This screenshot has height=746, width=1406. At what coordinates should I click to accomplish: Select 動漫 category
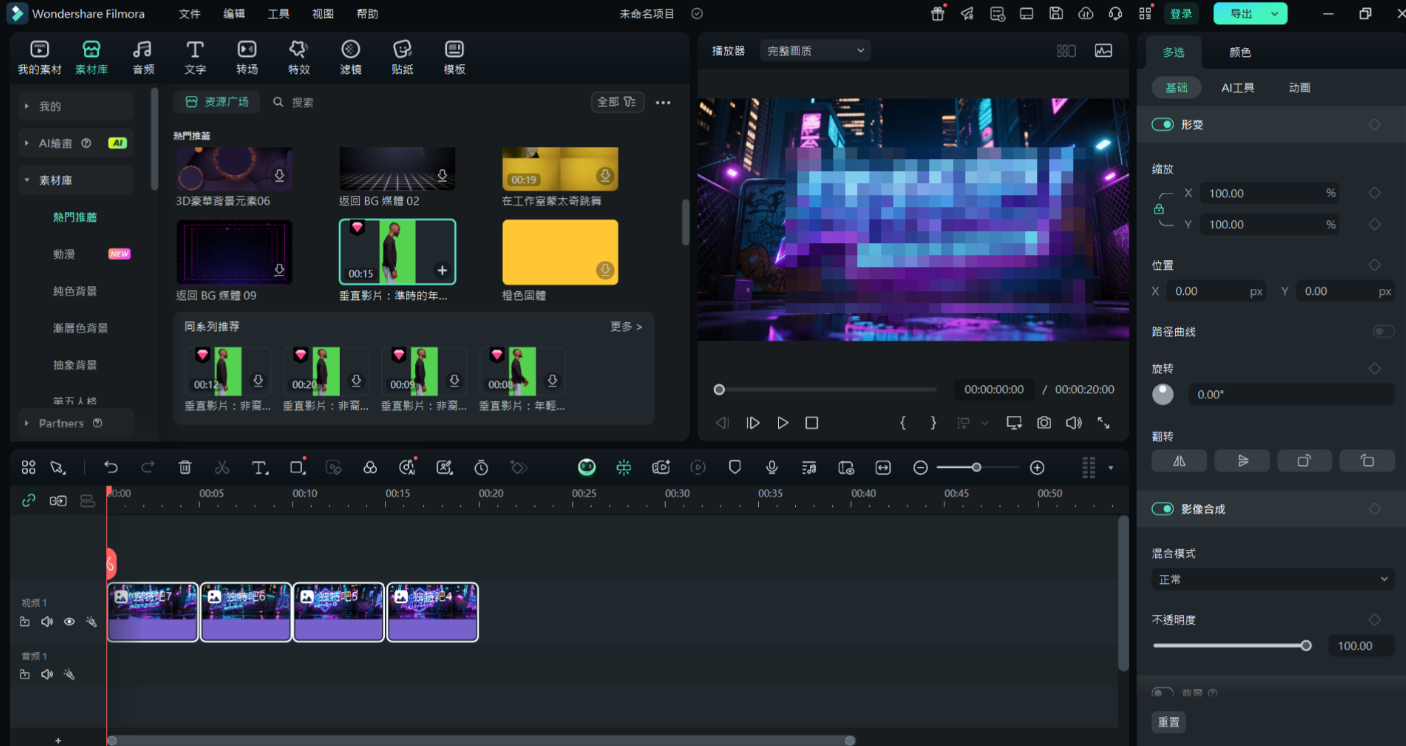tap(64, 254)
